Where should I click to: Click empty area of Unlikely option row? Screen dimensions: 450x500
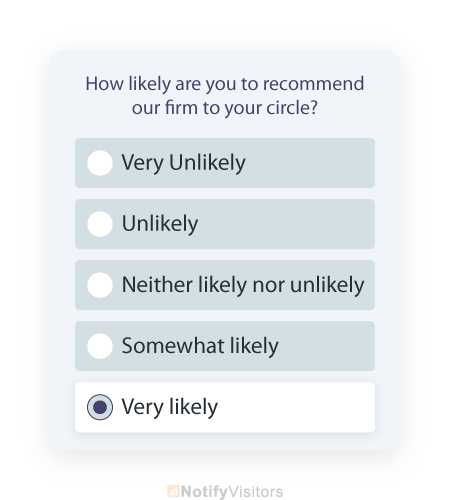click(287, 224)
